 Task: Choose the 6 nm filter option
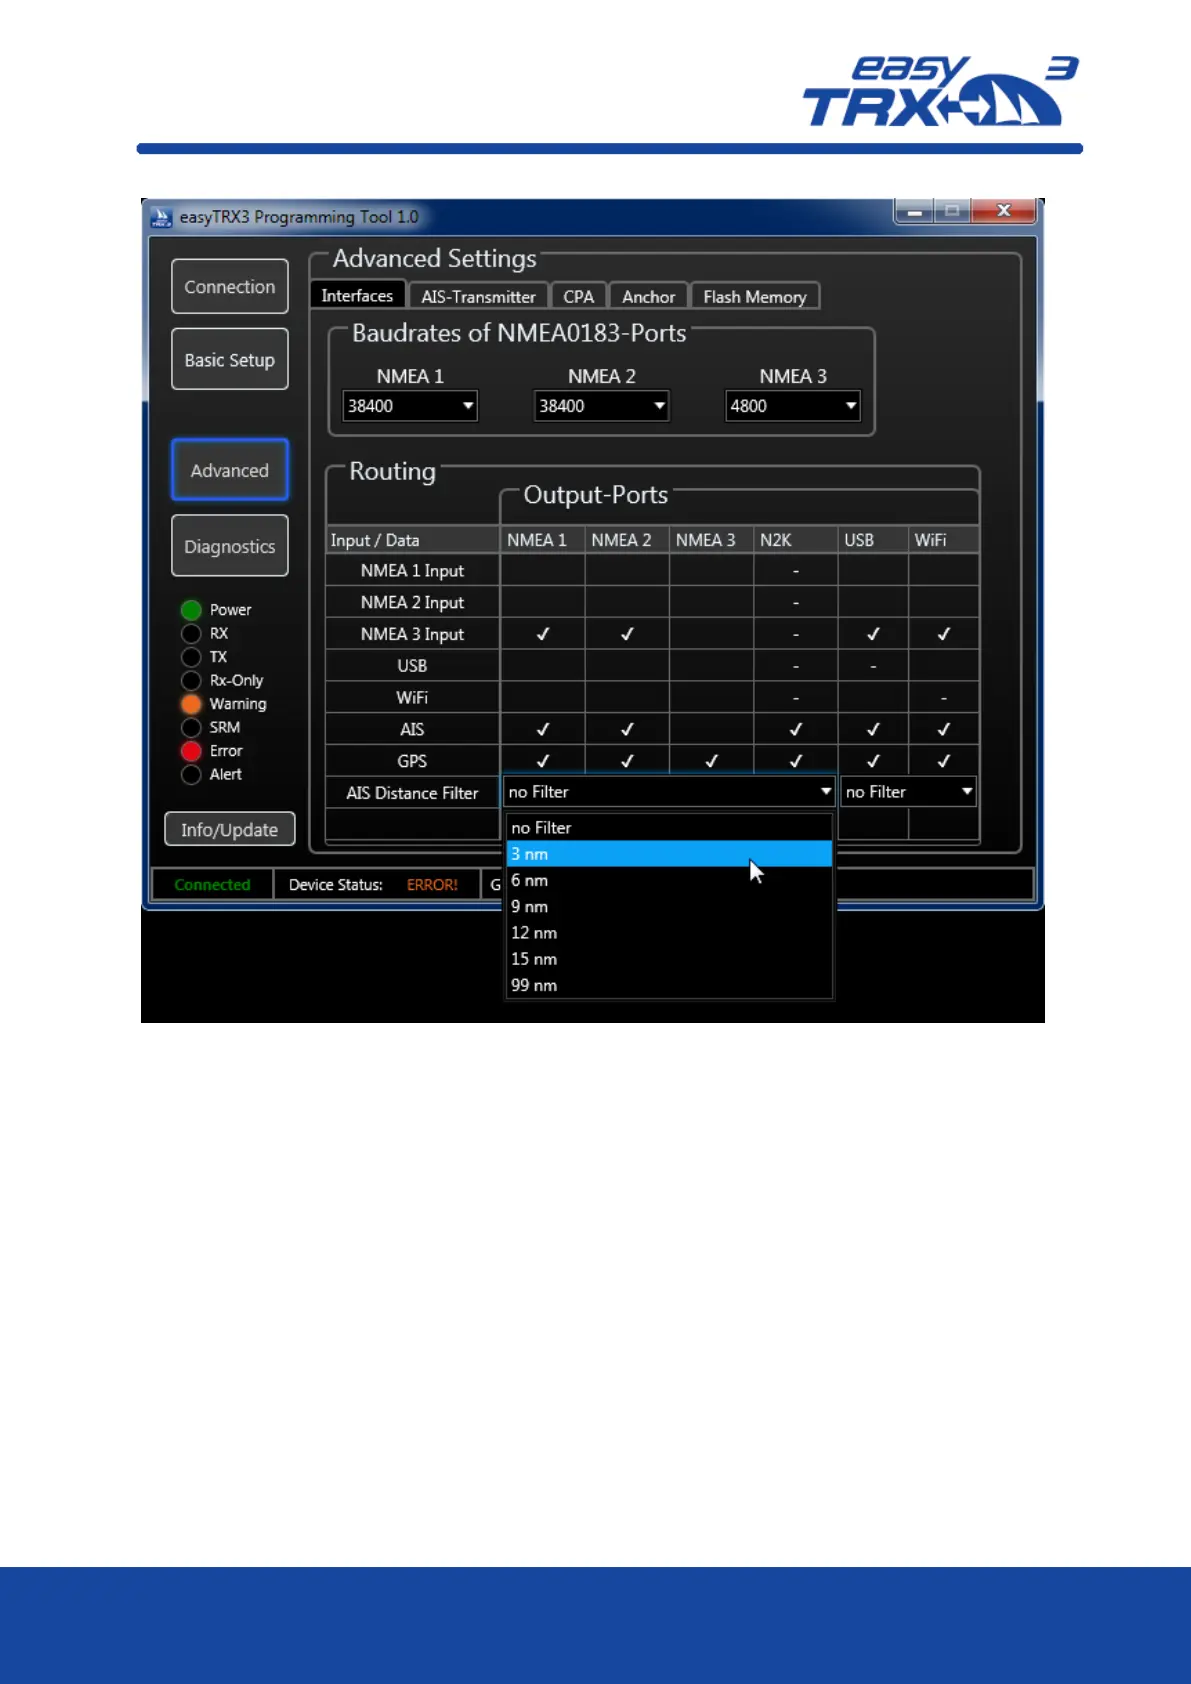tap(669, 880)
